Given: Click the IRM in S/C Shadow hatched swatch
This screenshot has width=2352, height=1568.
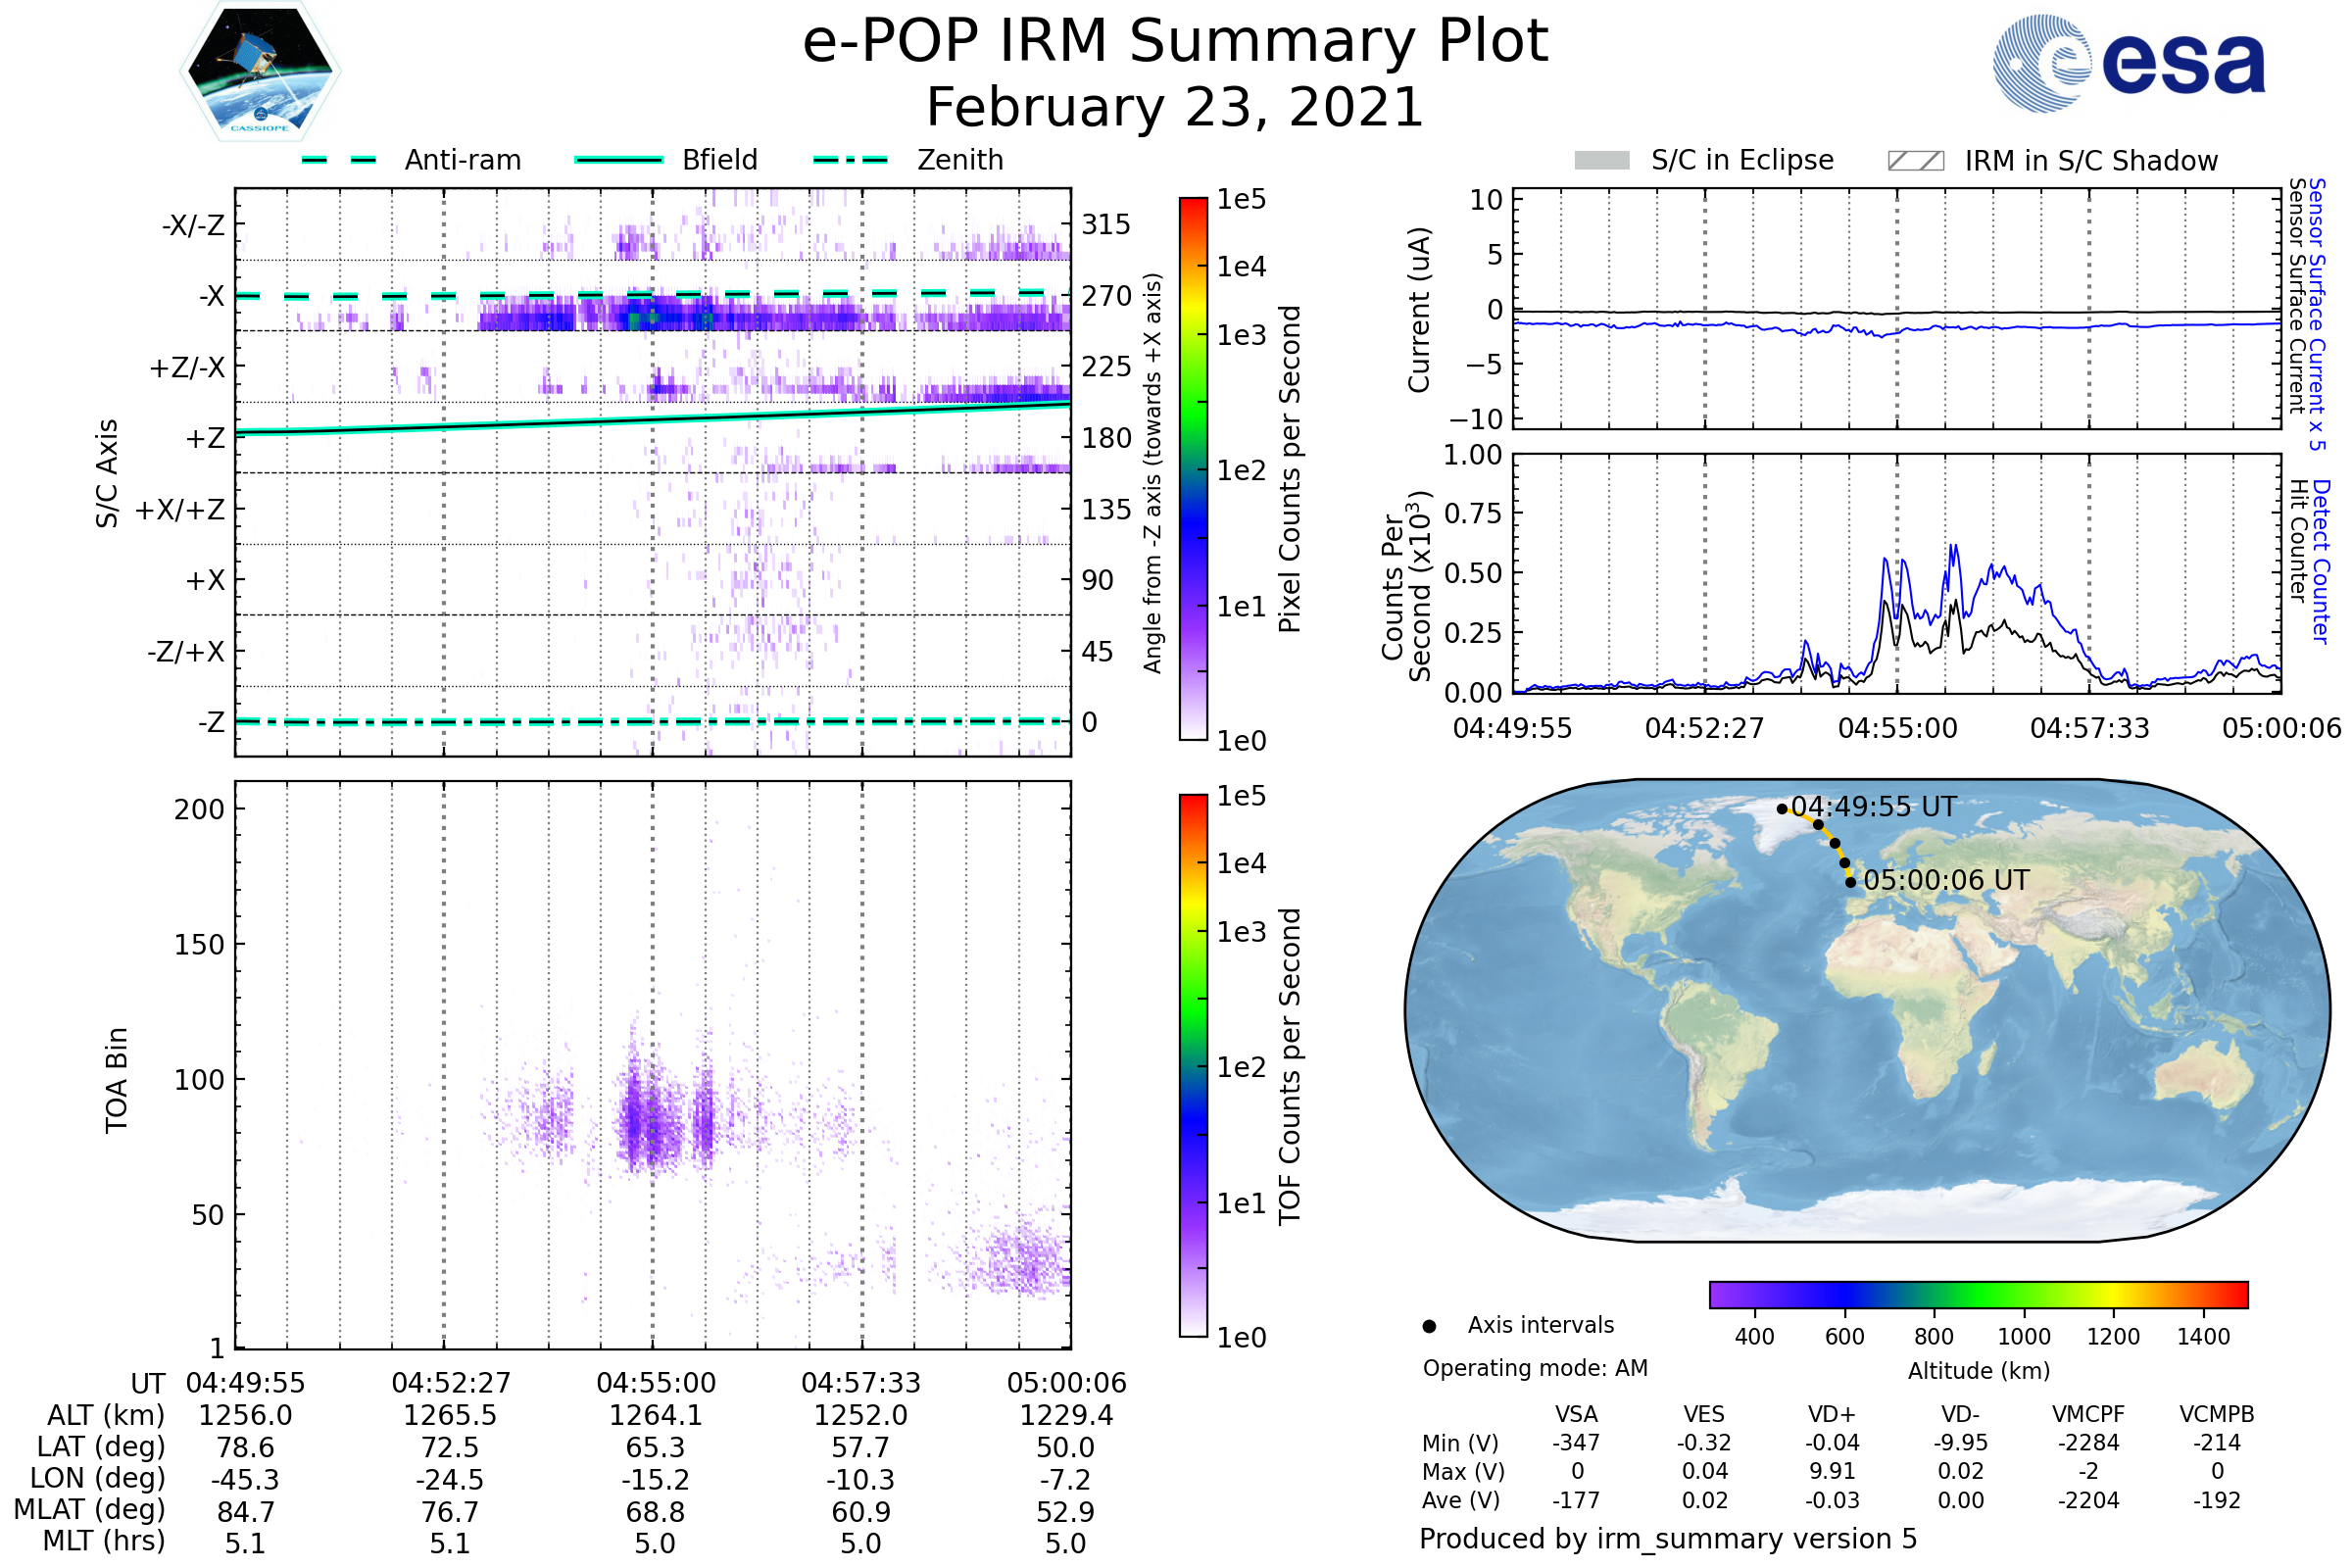Looking at the screenshot, I should click(x=1916, y=161).
